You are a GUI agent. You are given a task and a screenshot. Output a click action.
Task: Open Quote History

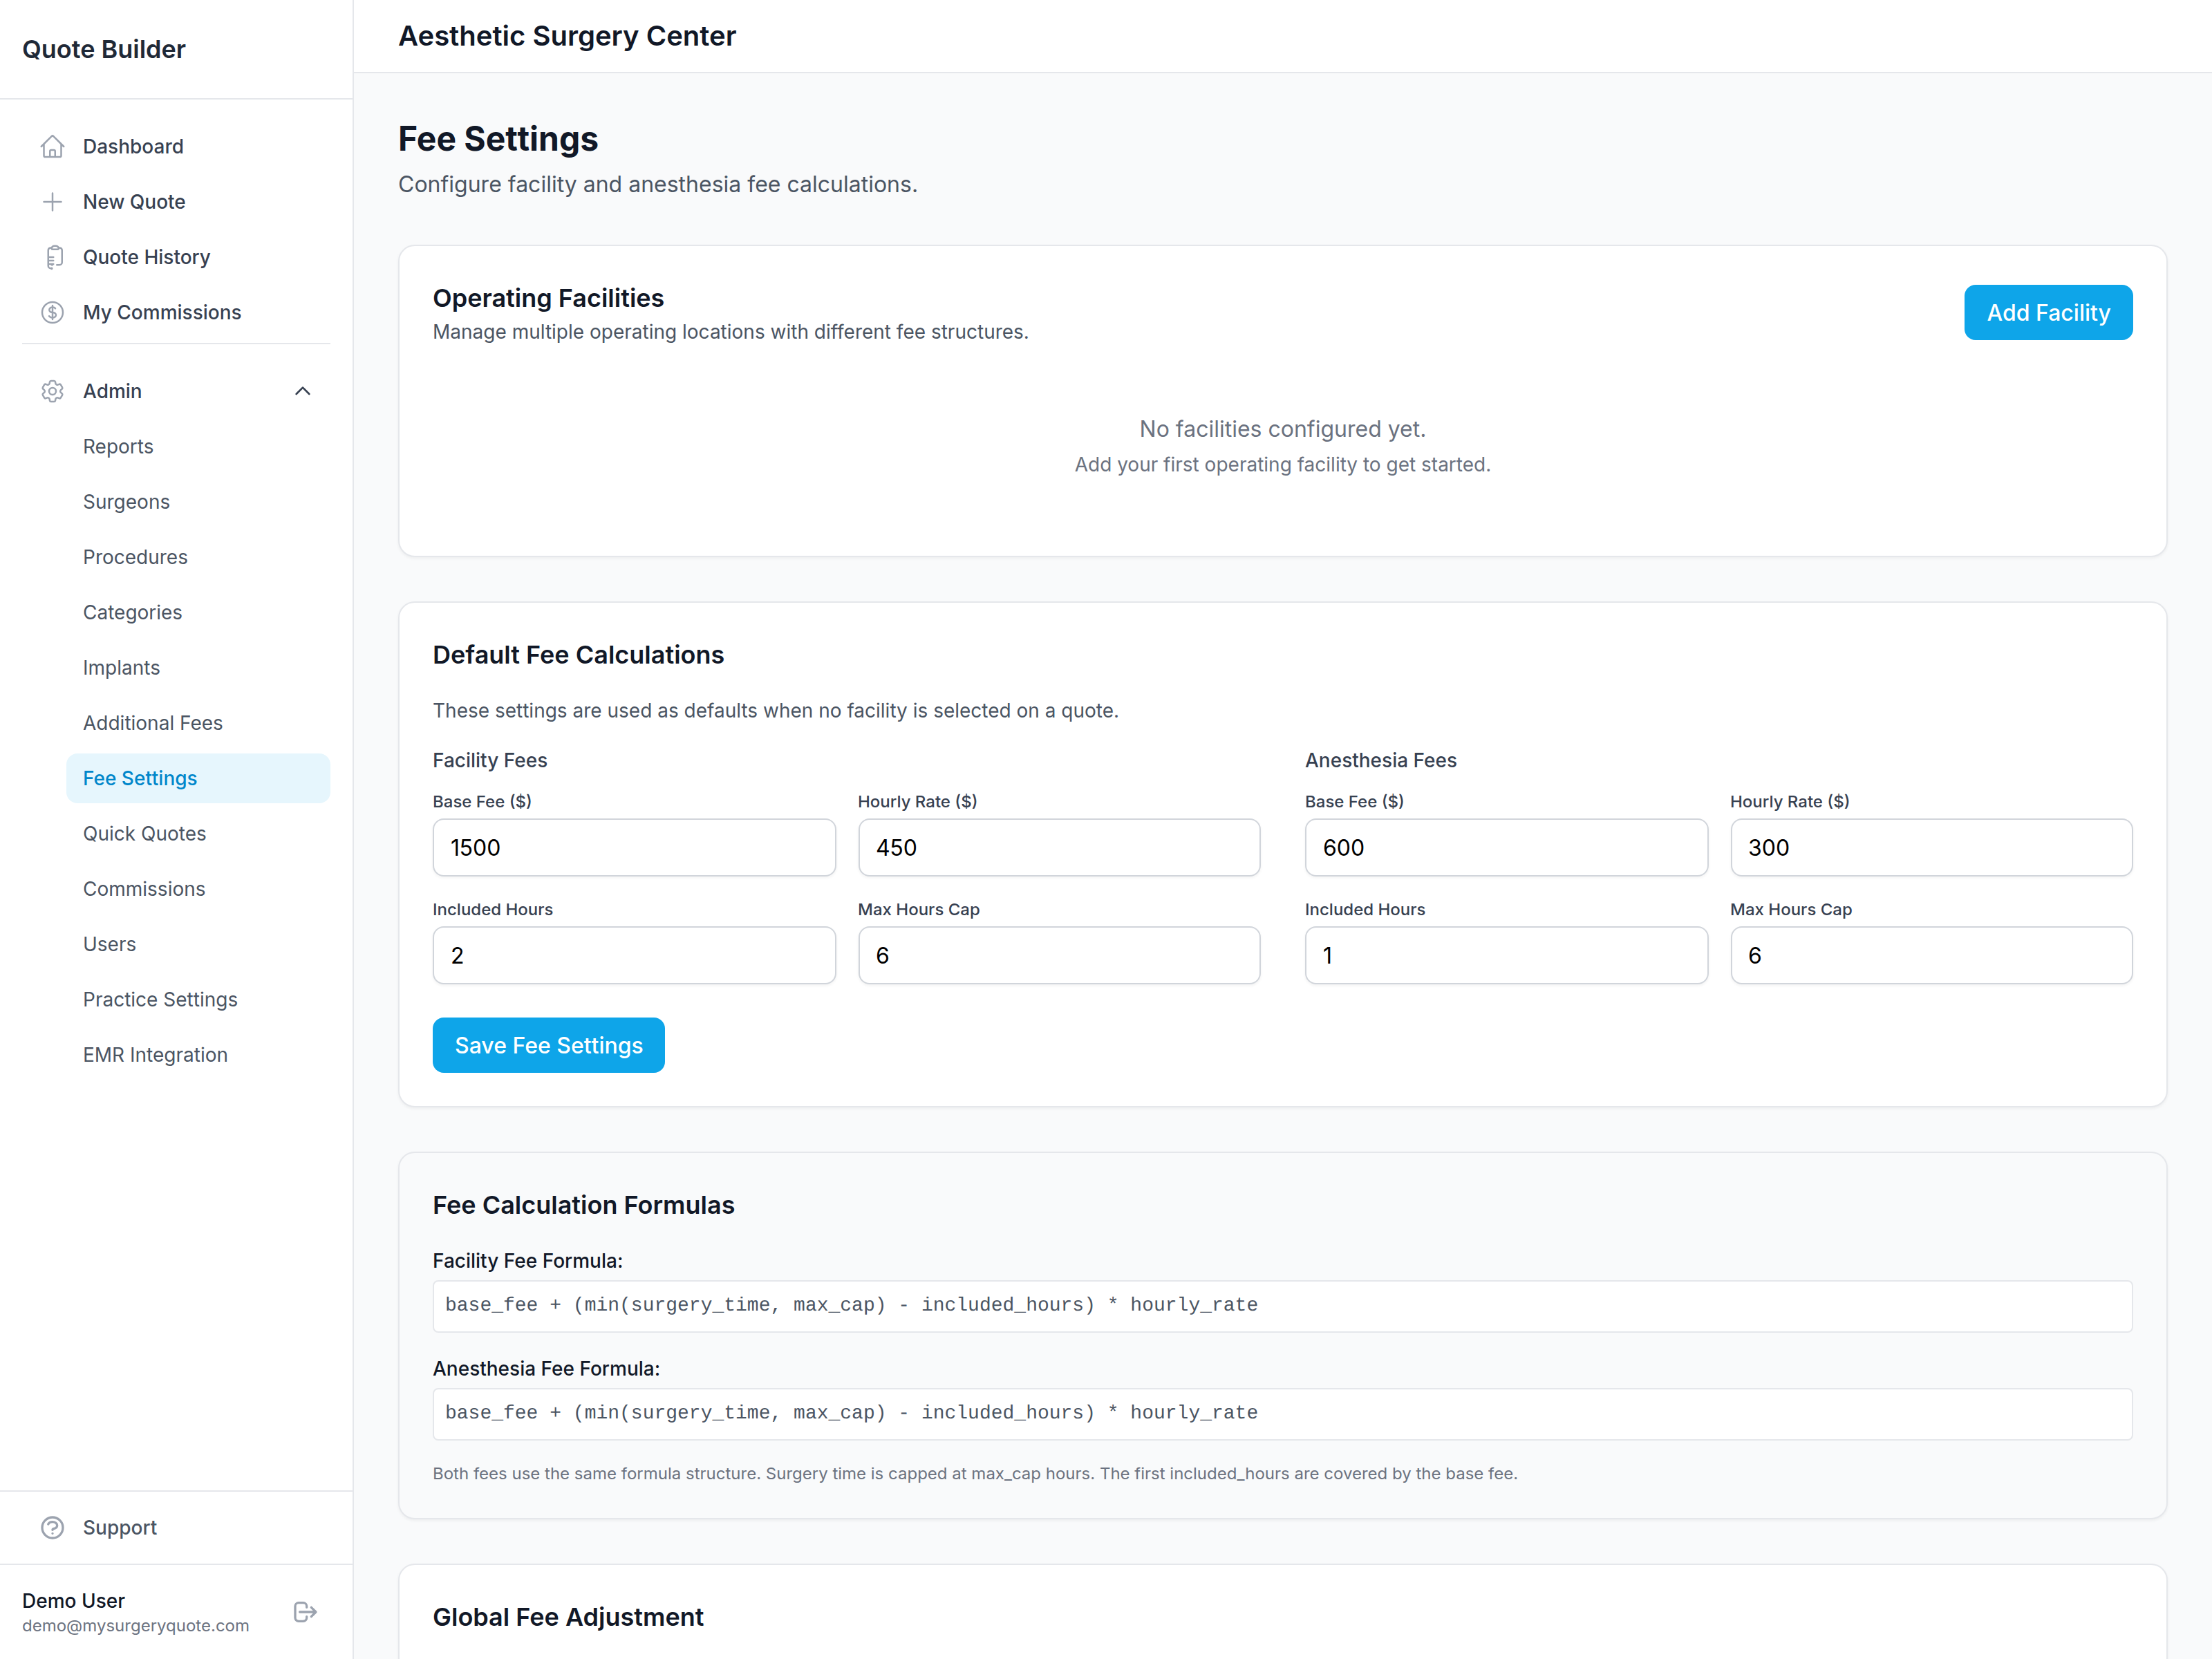click(176, 257)
